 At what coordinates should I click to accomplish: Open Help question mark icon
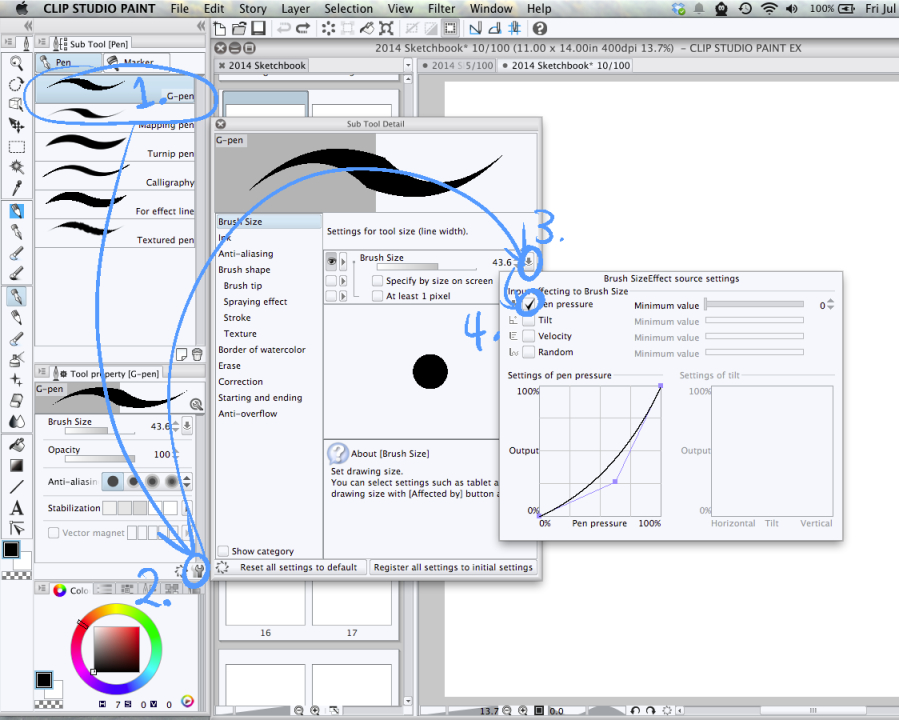point(540,28)
